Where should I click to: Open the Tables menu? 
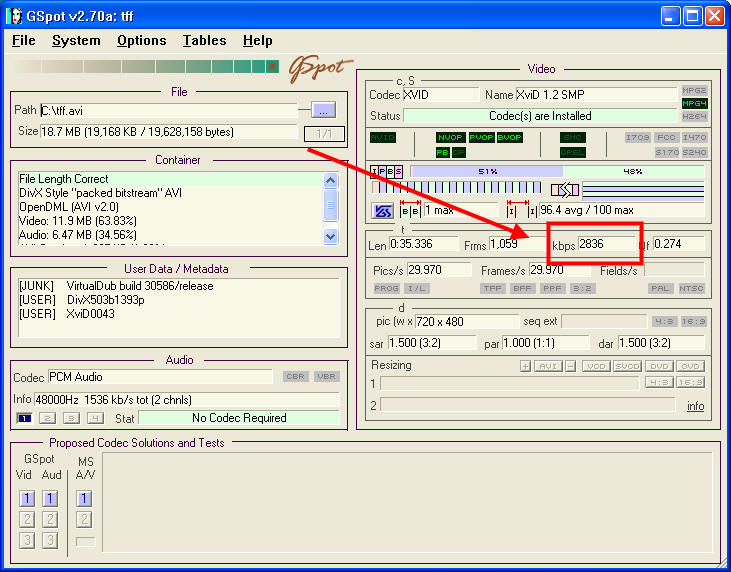click(x=204, y=41)
